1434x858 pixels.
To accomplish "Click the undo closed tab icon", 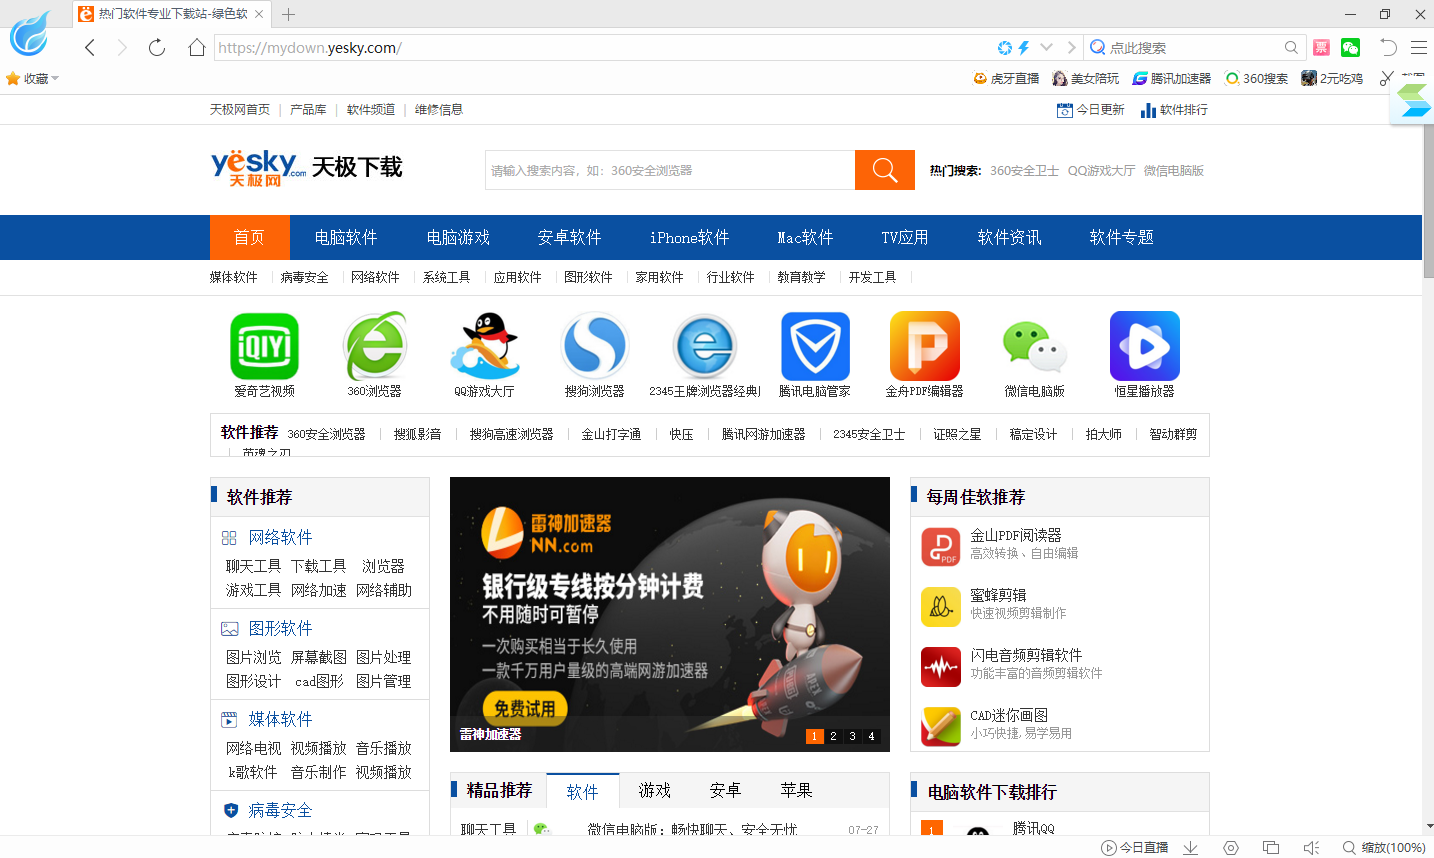I will (1388, 47).
